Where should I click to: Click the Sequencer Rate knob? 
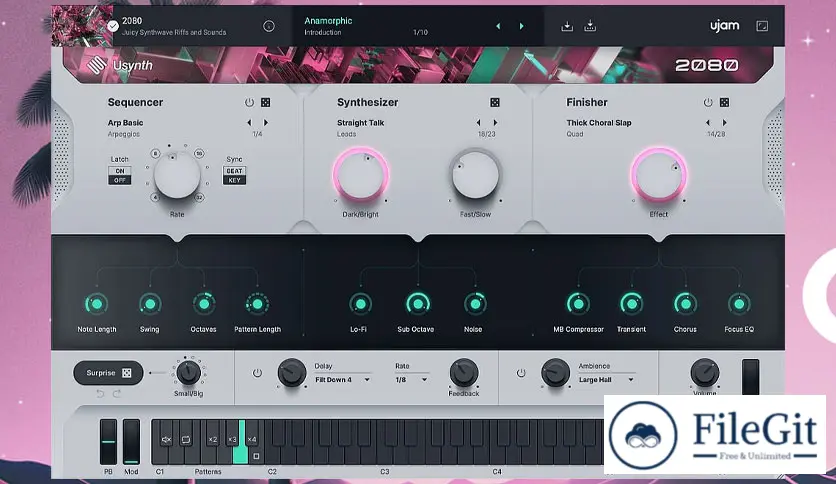coord(177,175)
